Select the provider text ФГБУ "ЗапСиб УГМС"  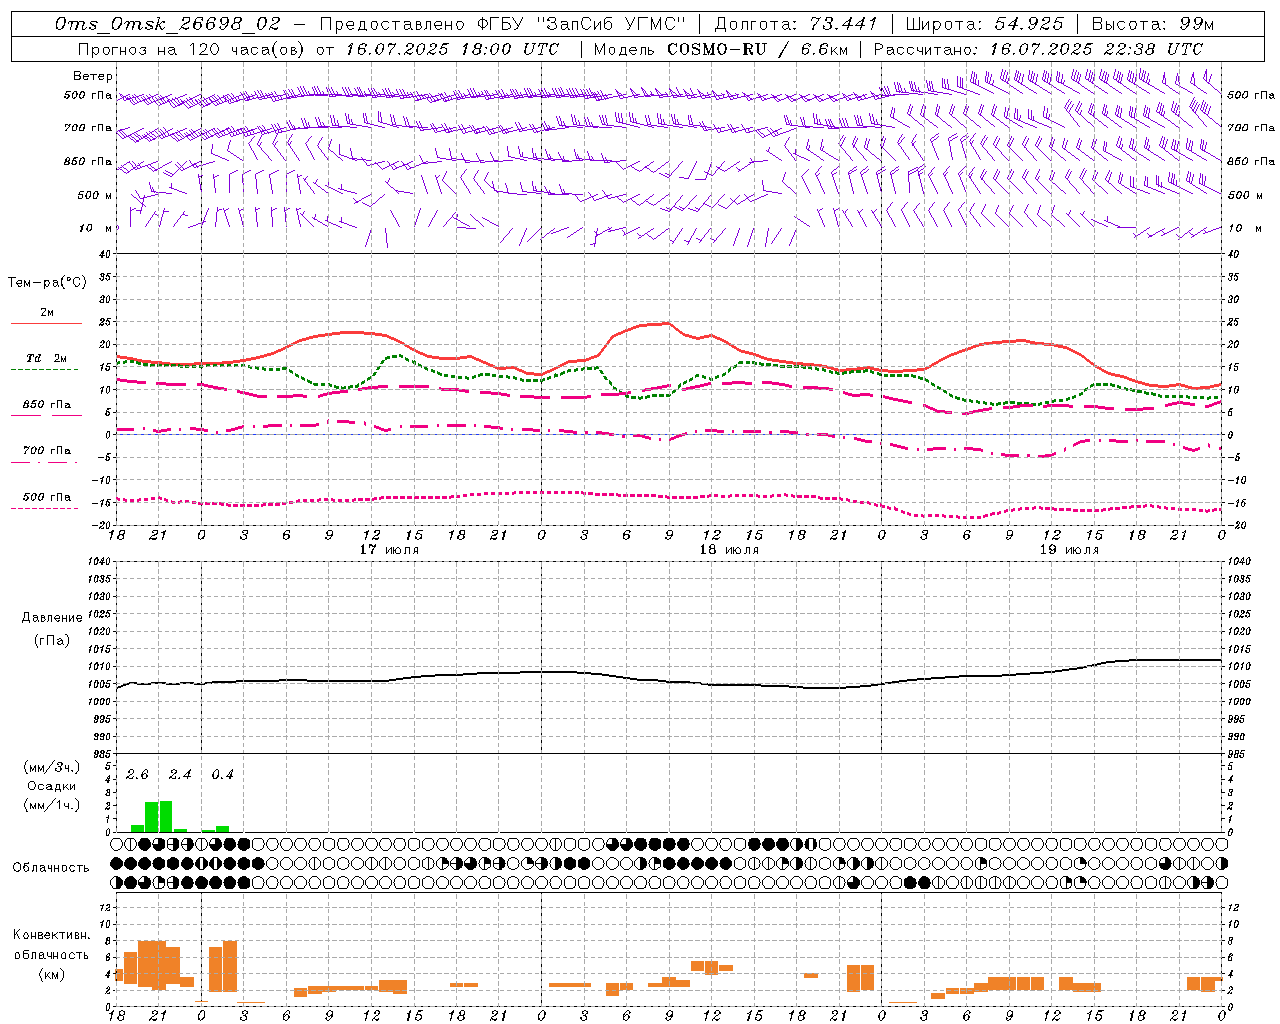[x=581, y=23]
